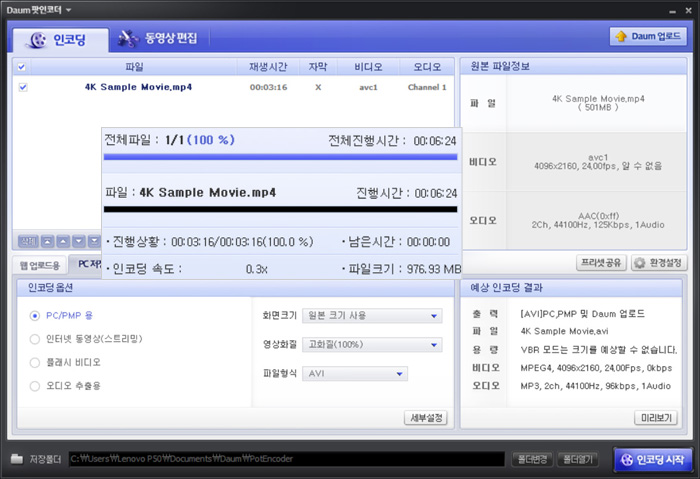The image size is (700, 479).
Task: Select the 인터넷 동영상(스트리밍) radio option
Action: point(36,338)
